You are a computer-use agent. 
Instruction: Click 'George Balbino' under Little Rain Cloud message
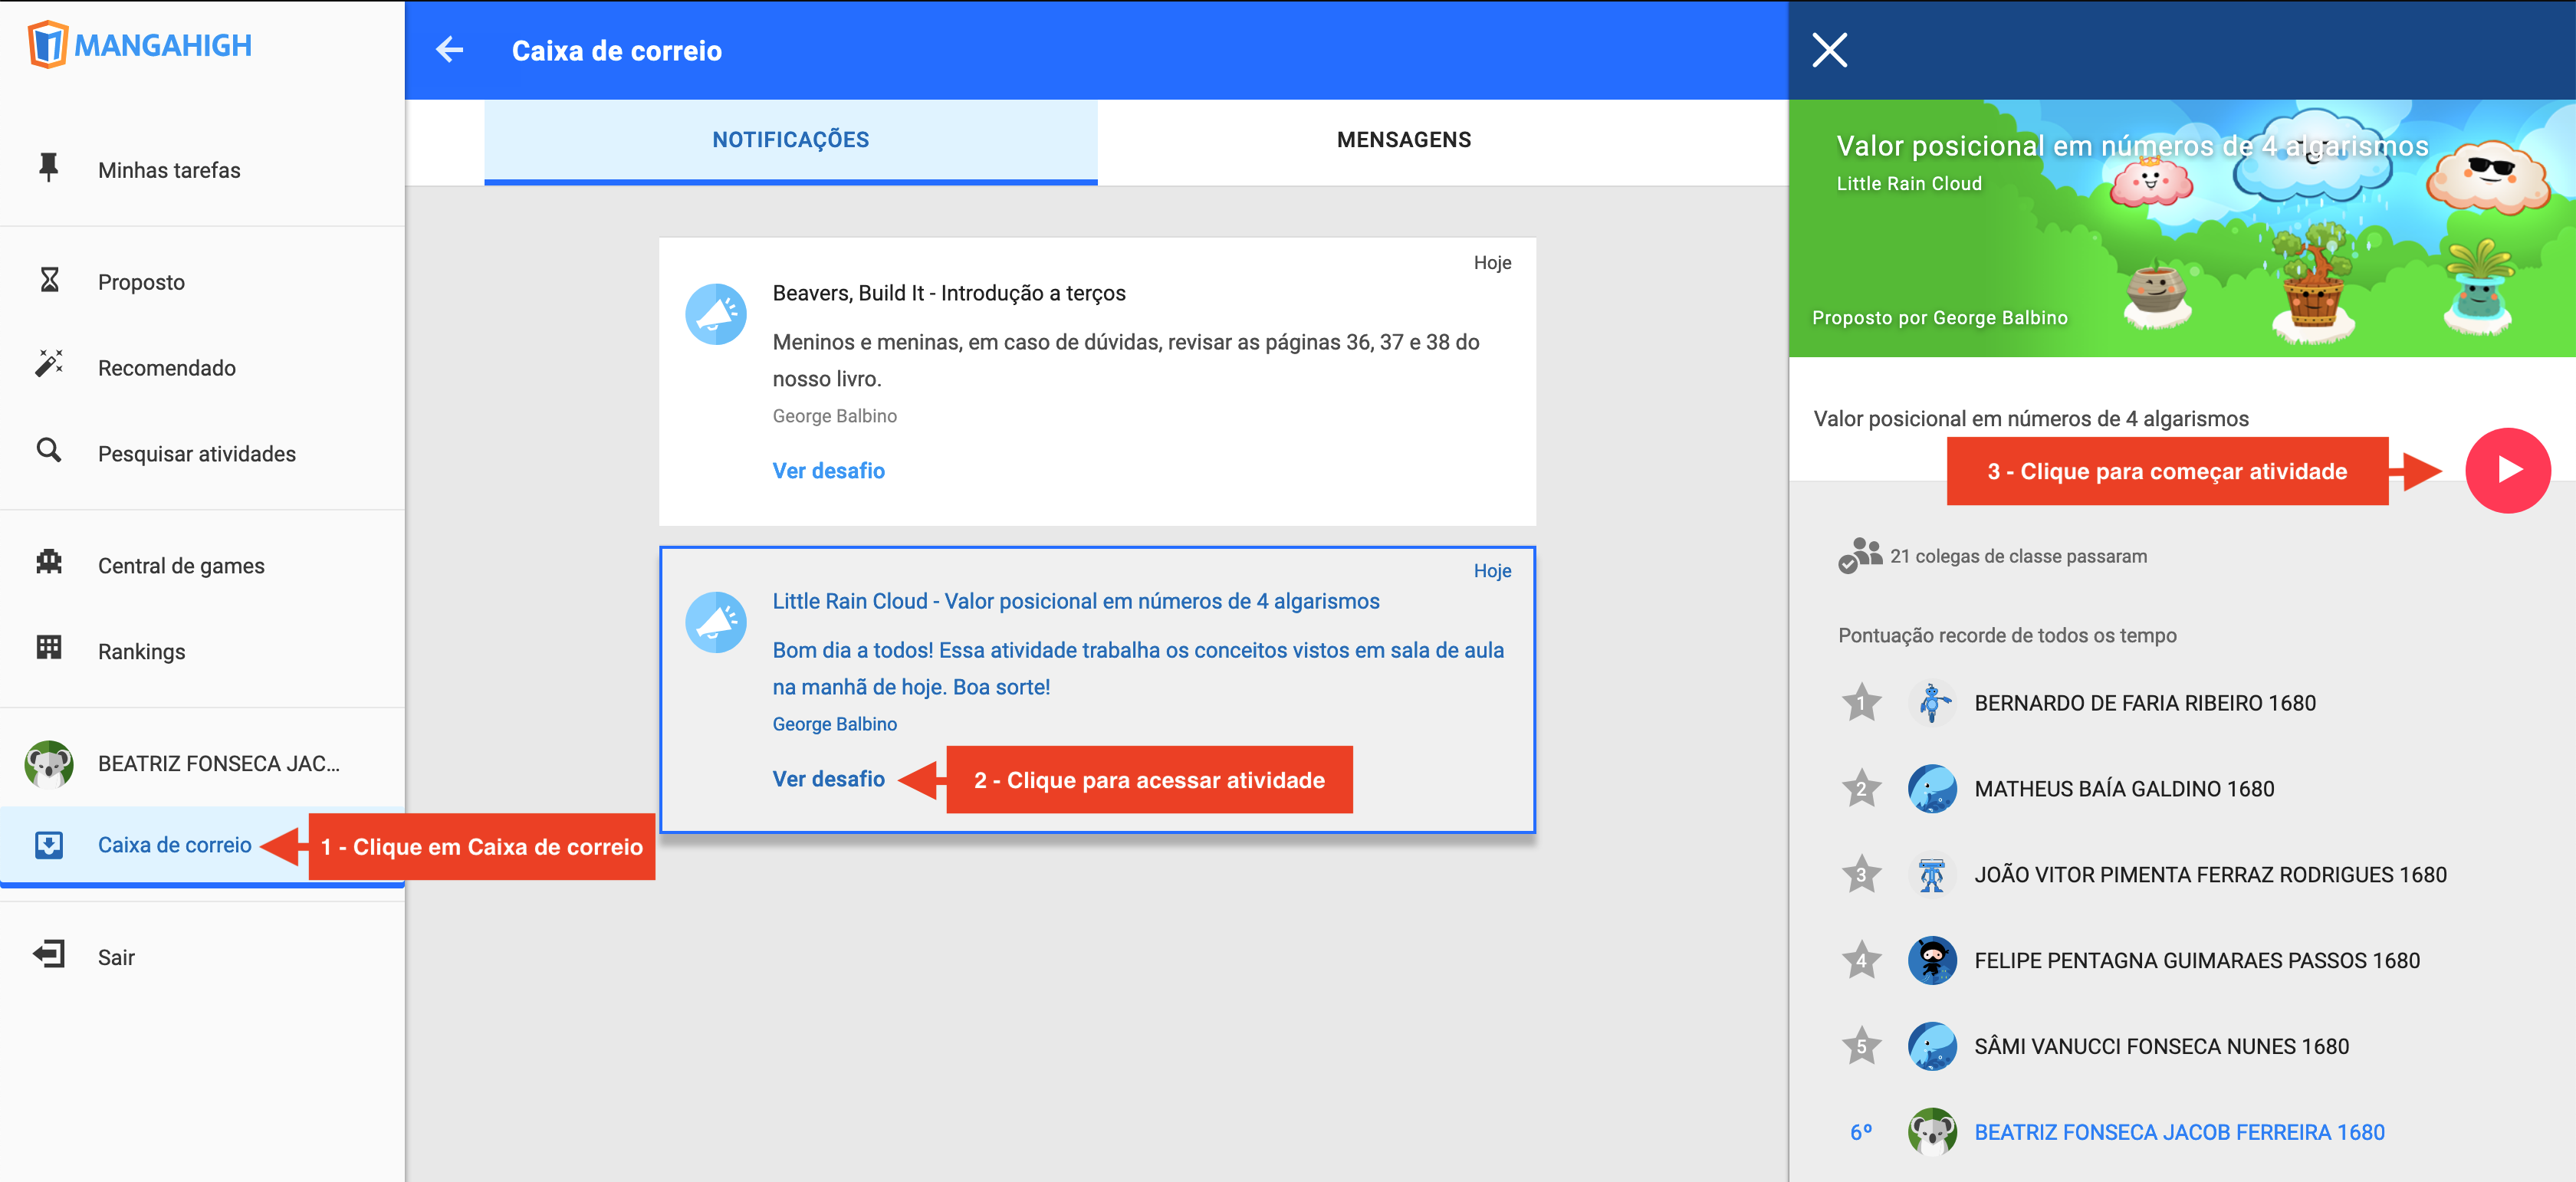pyautogui.click(x=834, y=724)
